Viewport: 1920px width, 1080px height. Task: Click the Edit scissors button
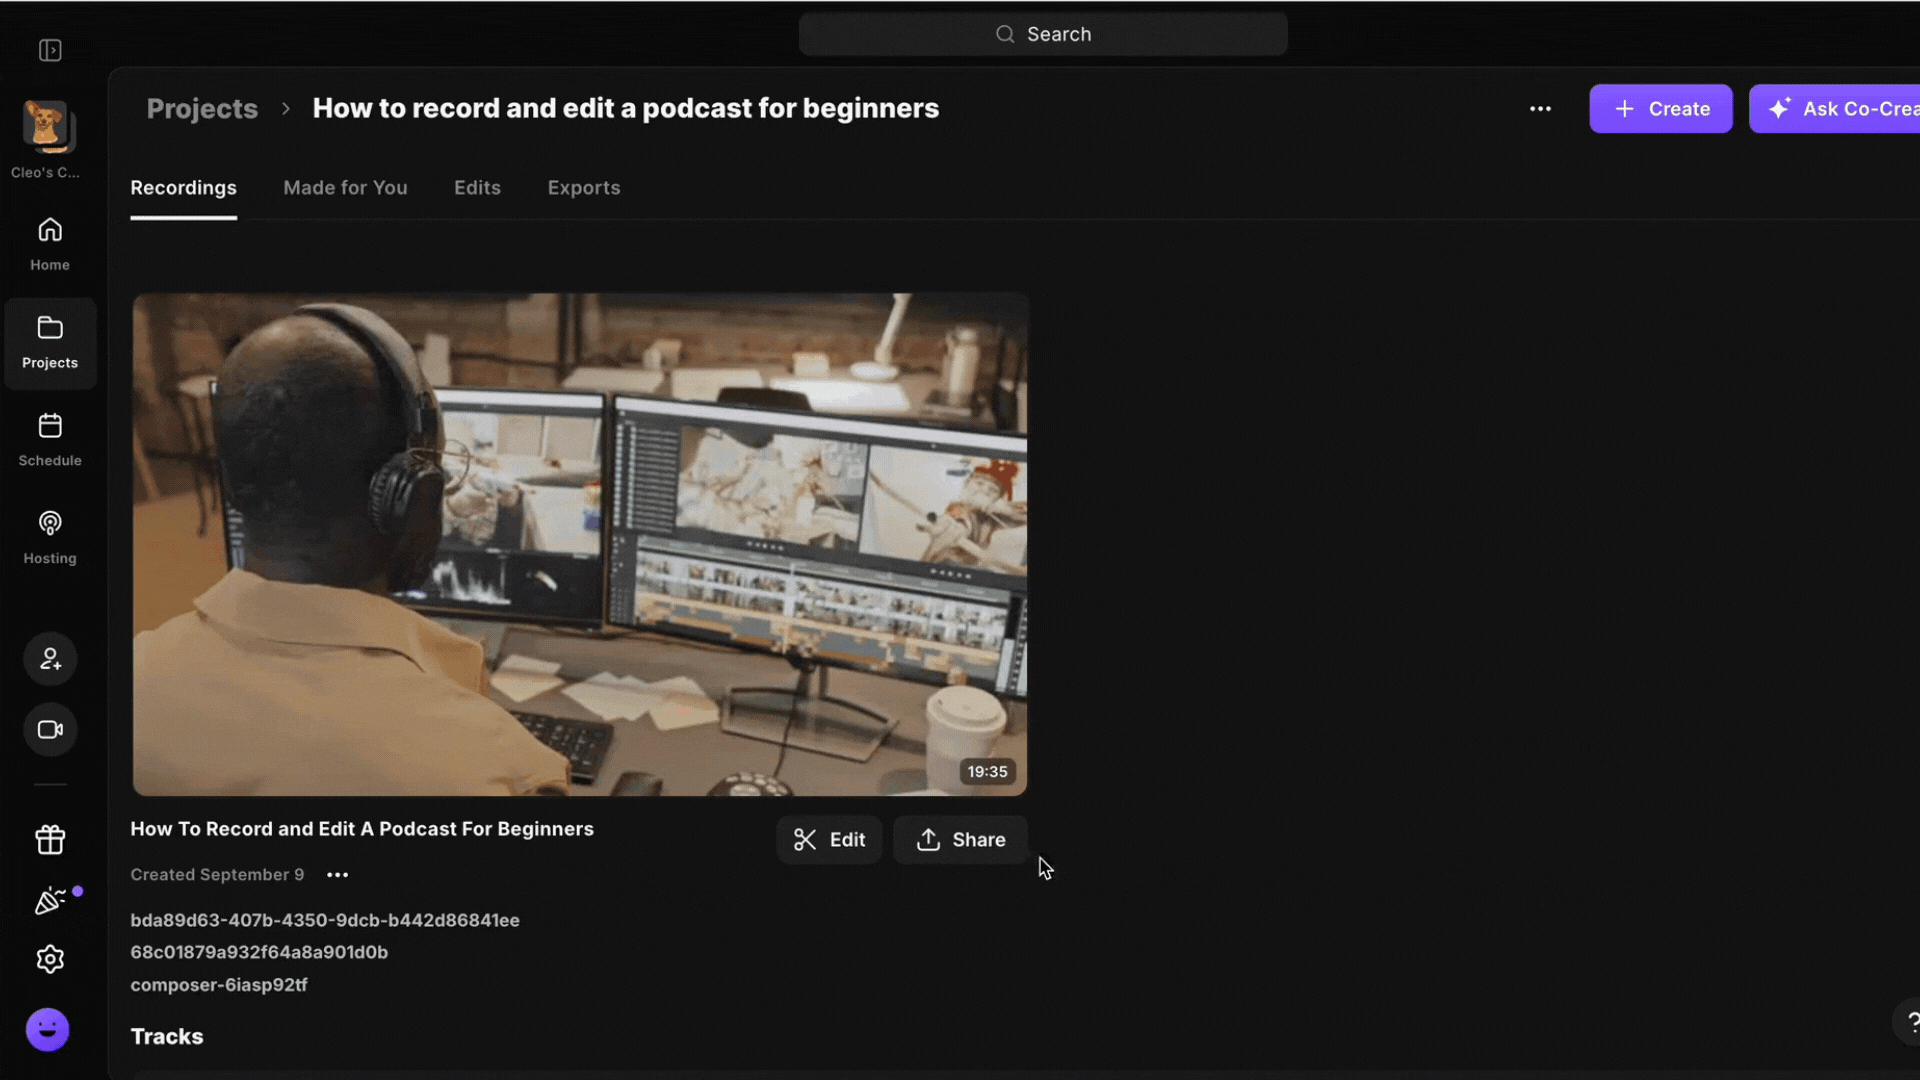(829, 840)
